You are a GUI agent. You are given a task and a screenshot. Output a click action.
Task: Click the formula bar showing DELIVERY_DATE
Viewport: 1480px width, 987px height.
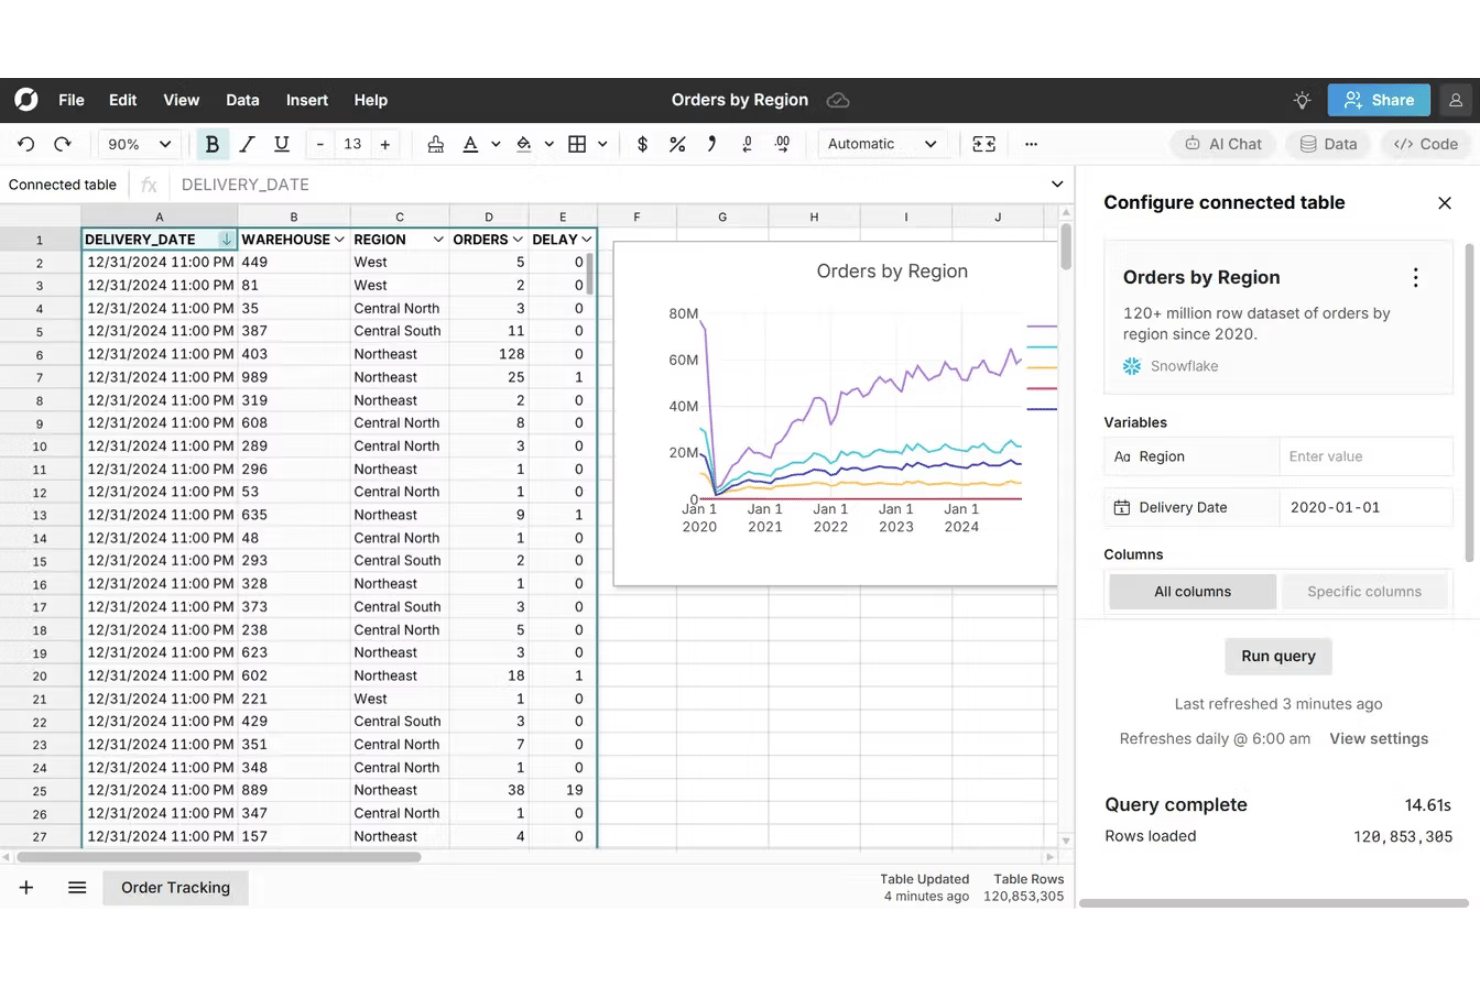click(x=610, y=184)
